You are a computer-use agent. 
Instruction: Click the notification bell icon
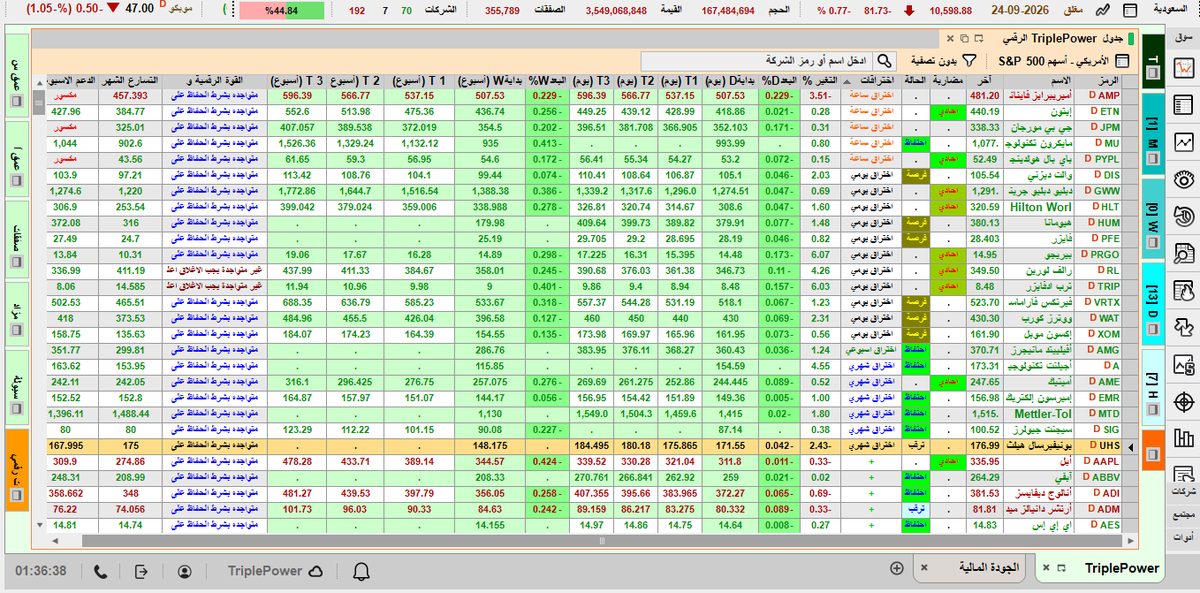point(361,571)
